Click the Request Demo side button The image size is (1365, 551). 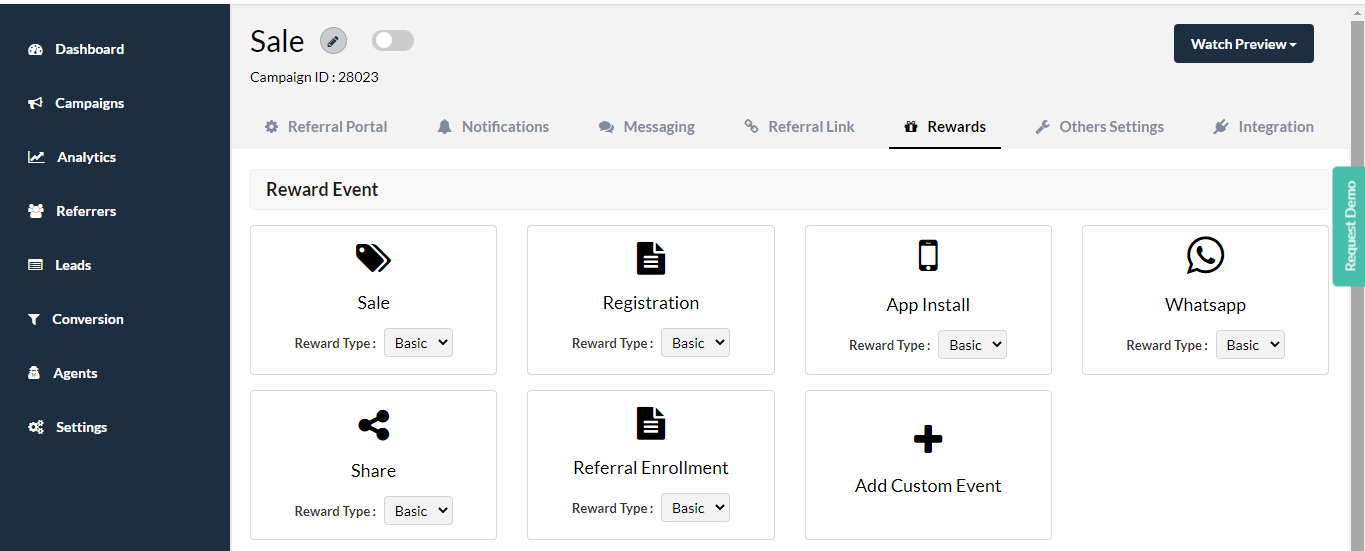[x=1349, y=226]
